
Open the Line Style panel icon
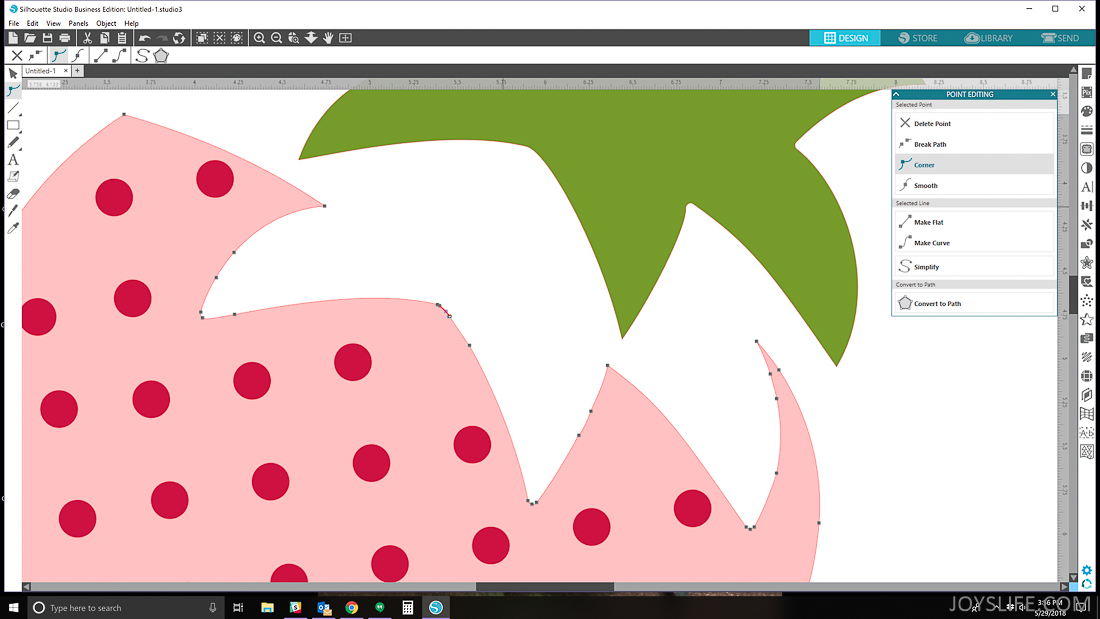1087,131
